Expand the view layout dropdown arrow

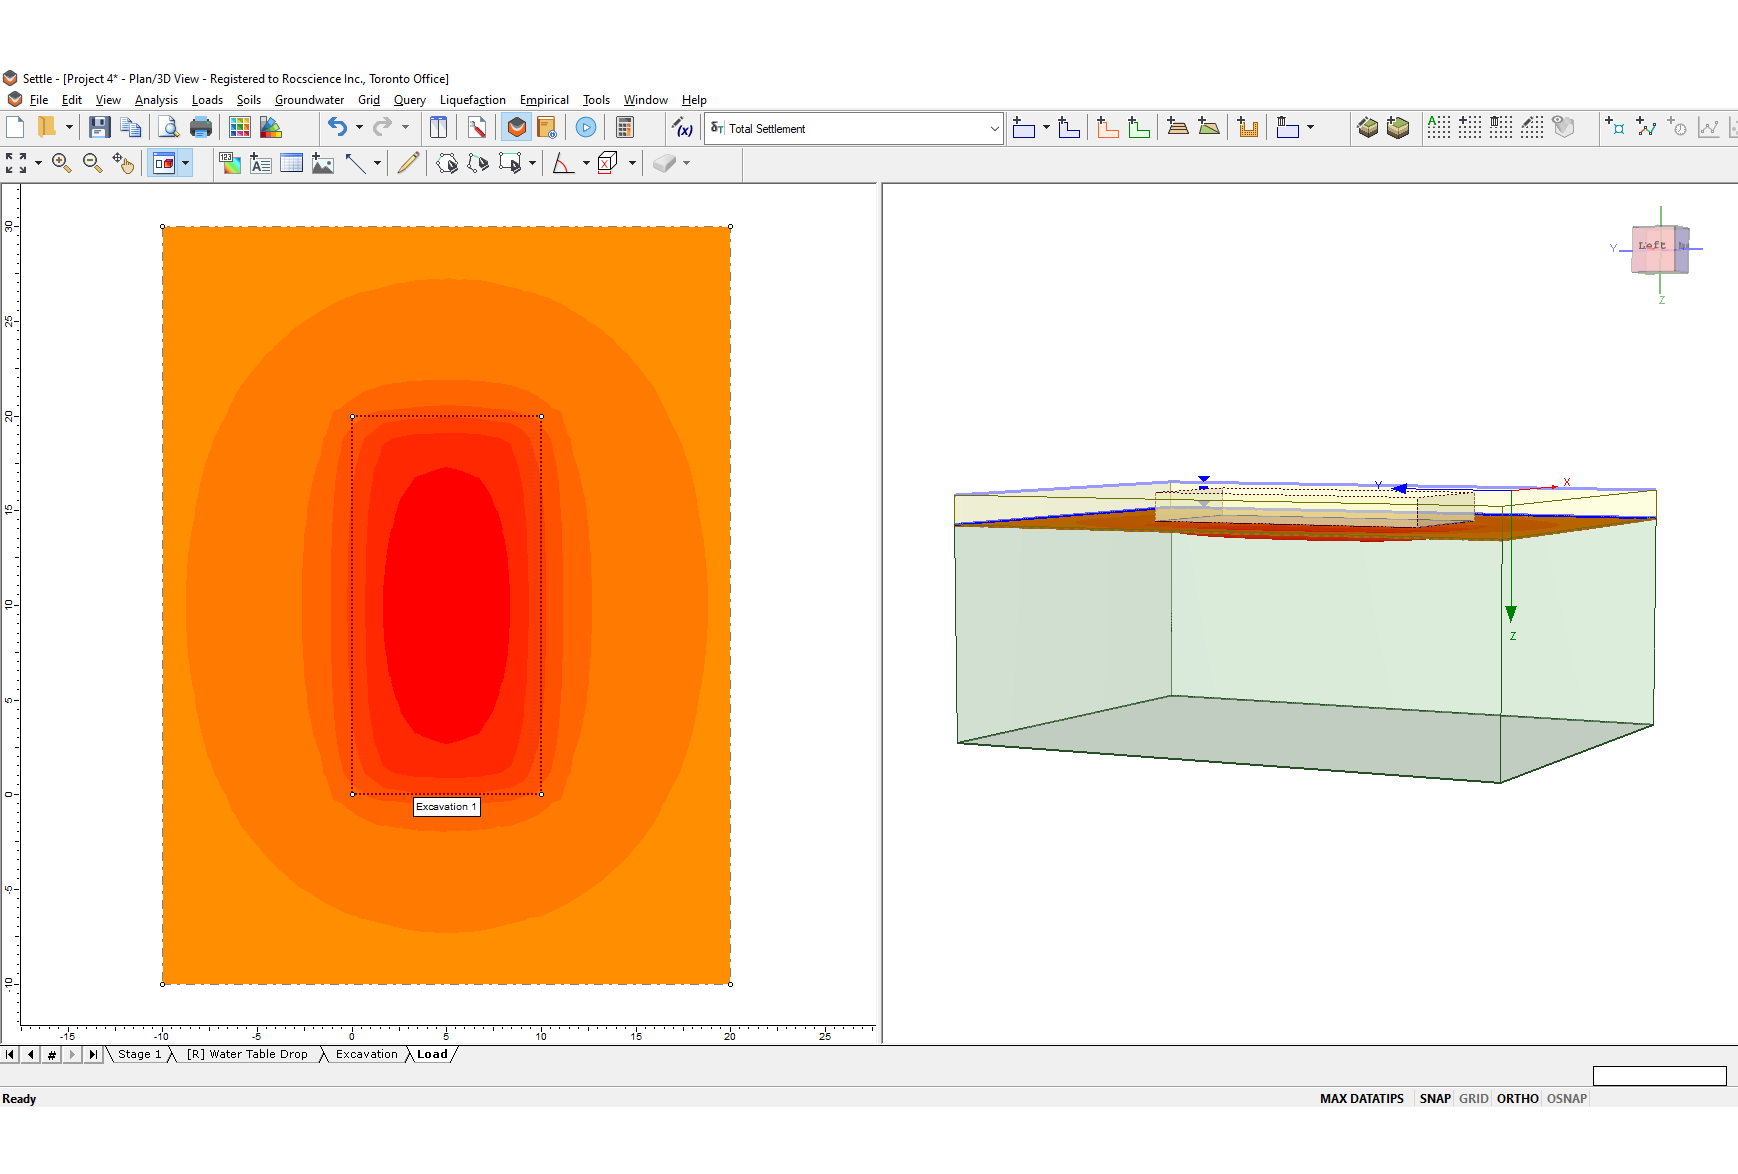[185, 163]
